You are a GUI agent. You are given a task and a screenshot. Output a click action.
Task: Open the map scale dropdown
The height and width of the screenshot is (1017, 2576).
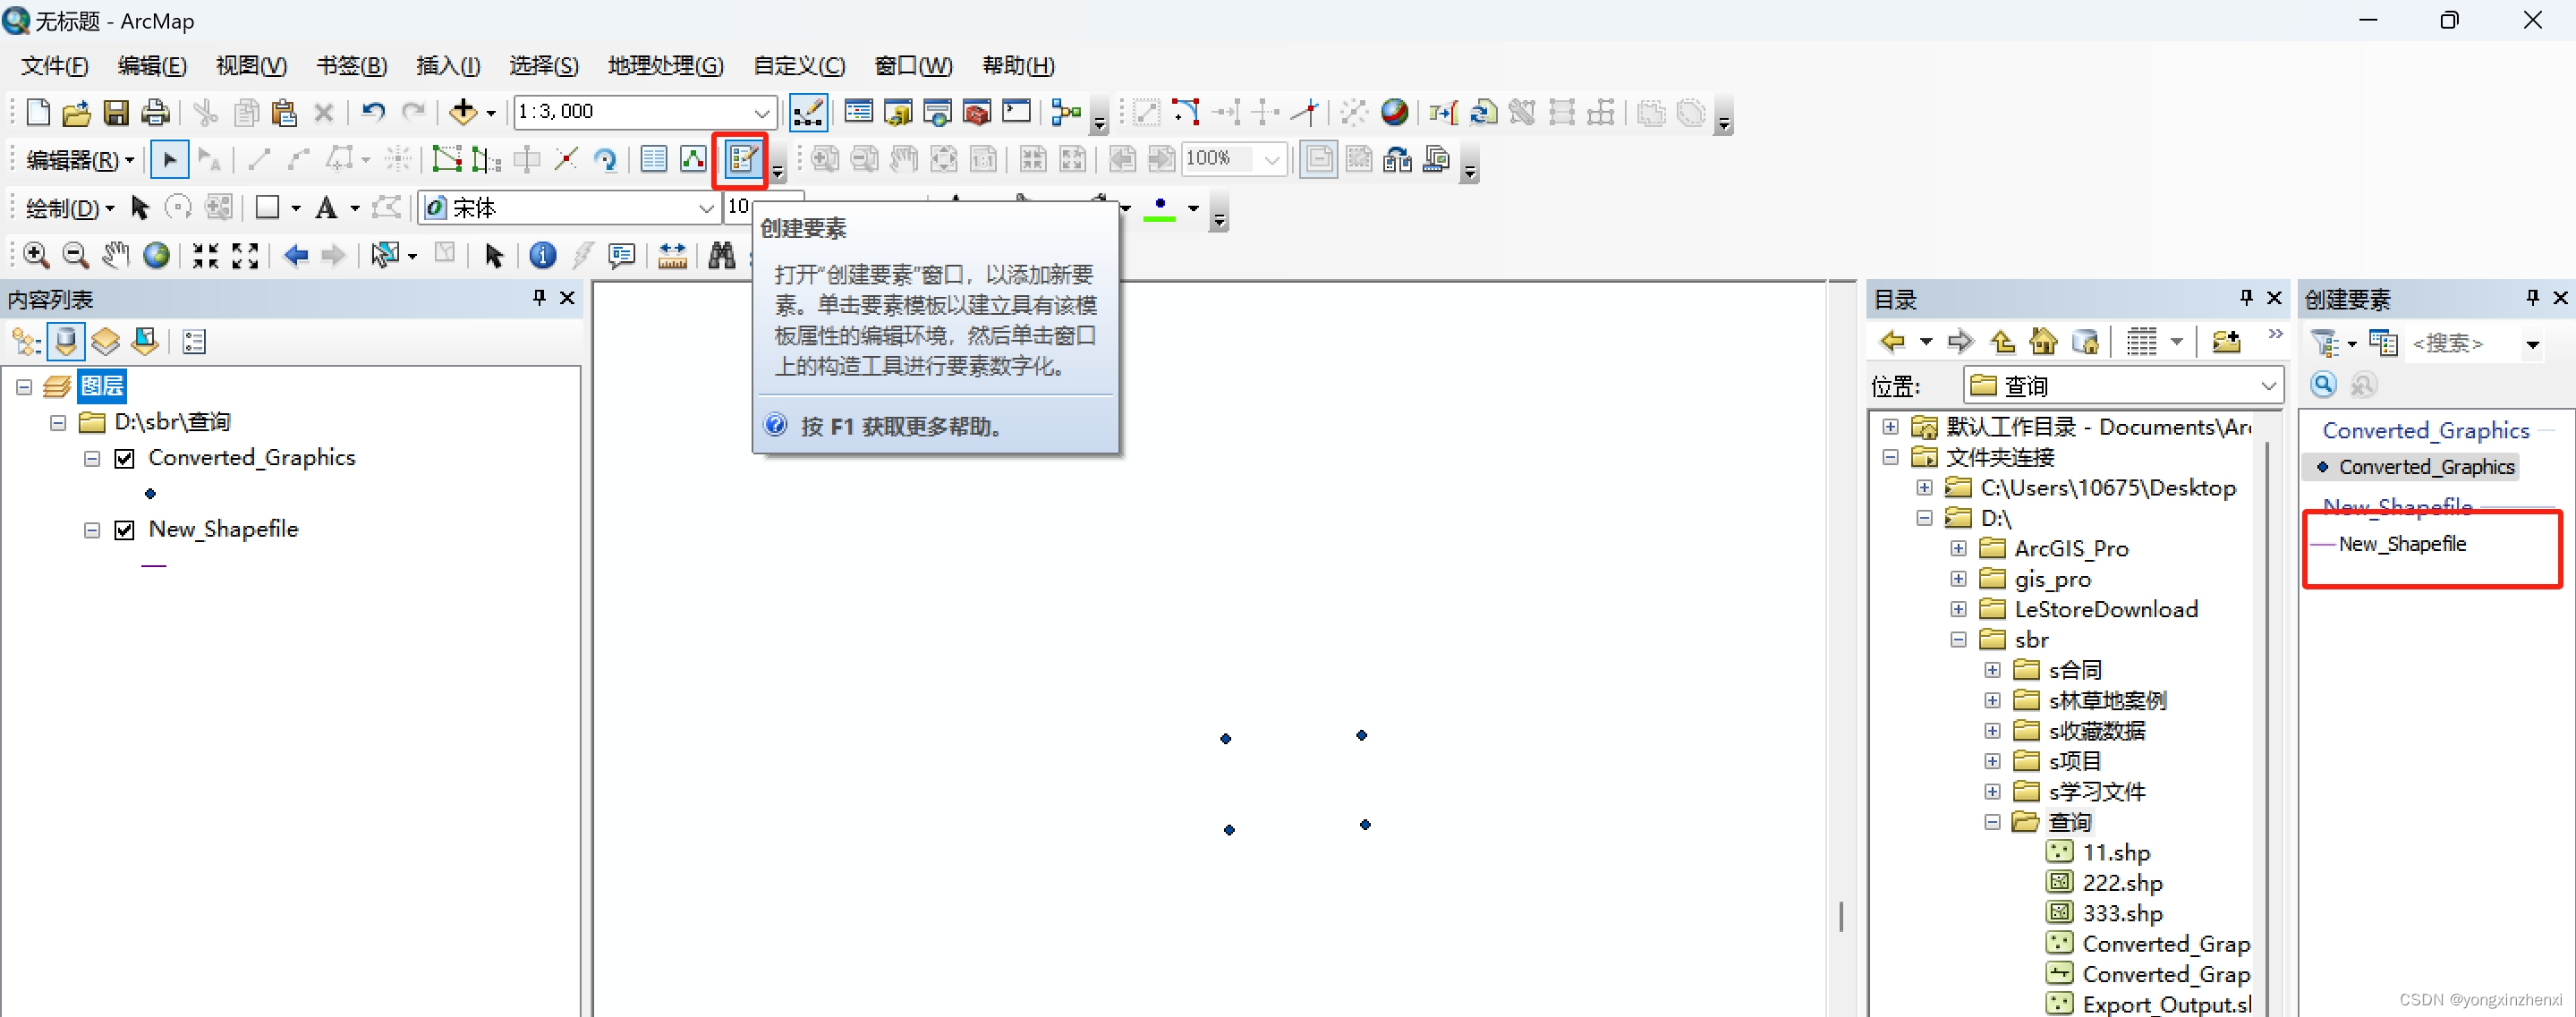tap(762, 112)
